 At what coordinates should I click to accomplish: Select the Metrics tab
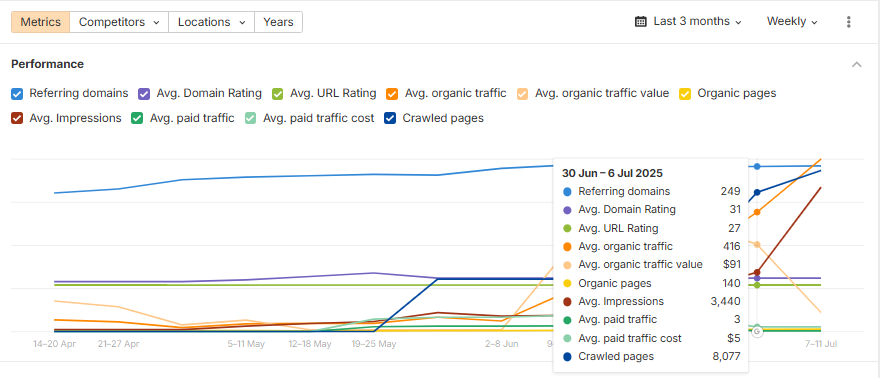(40, 22)
